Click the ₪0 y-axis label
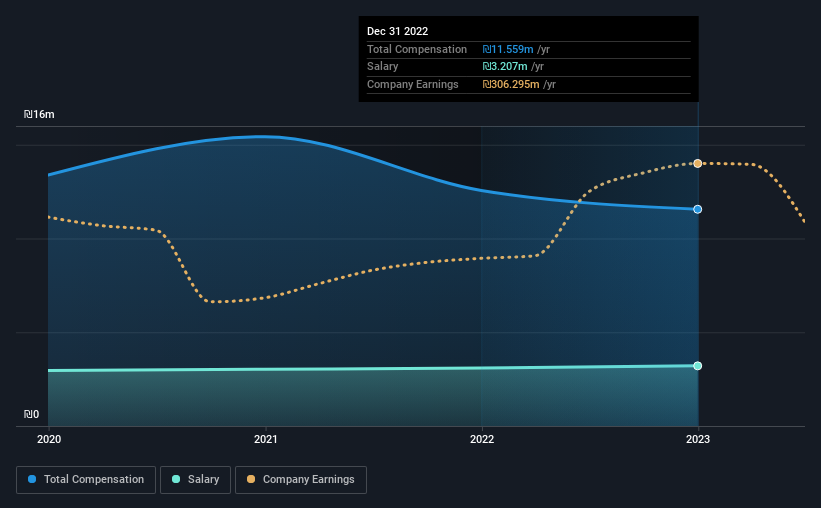The image size is (821, 508). click(x=31, y=414)
